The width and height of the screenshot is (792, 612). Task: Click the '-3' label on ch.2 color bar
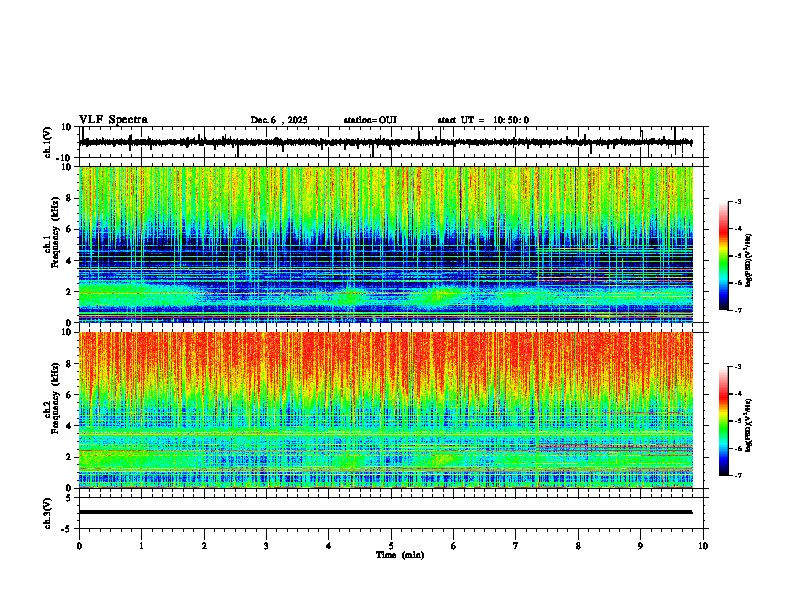click(x=738, y=367)
